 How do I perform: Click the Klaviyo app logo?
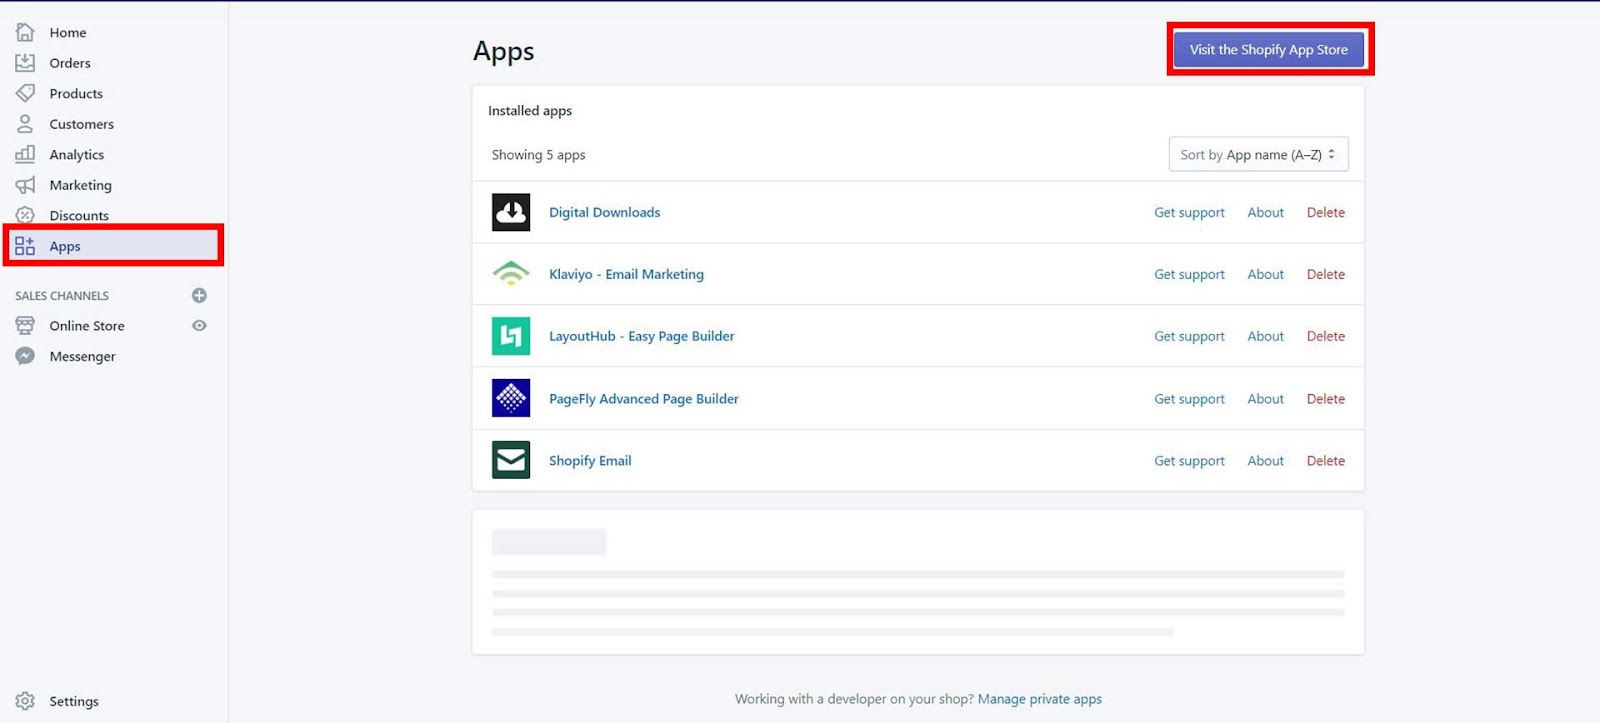pyautogui.click(x=511, y=274)
